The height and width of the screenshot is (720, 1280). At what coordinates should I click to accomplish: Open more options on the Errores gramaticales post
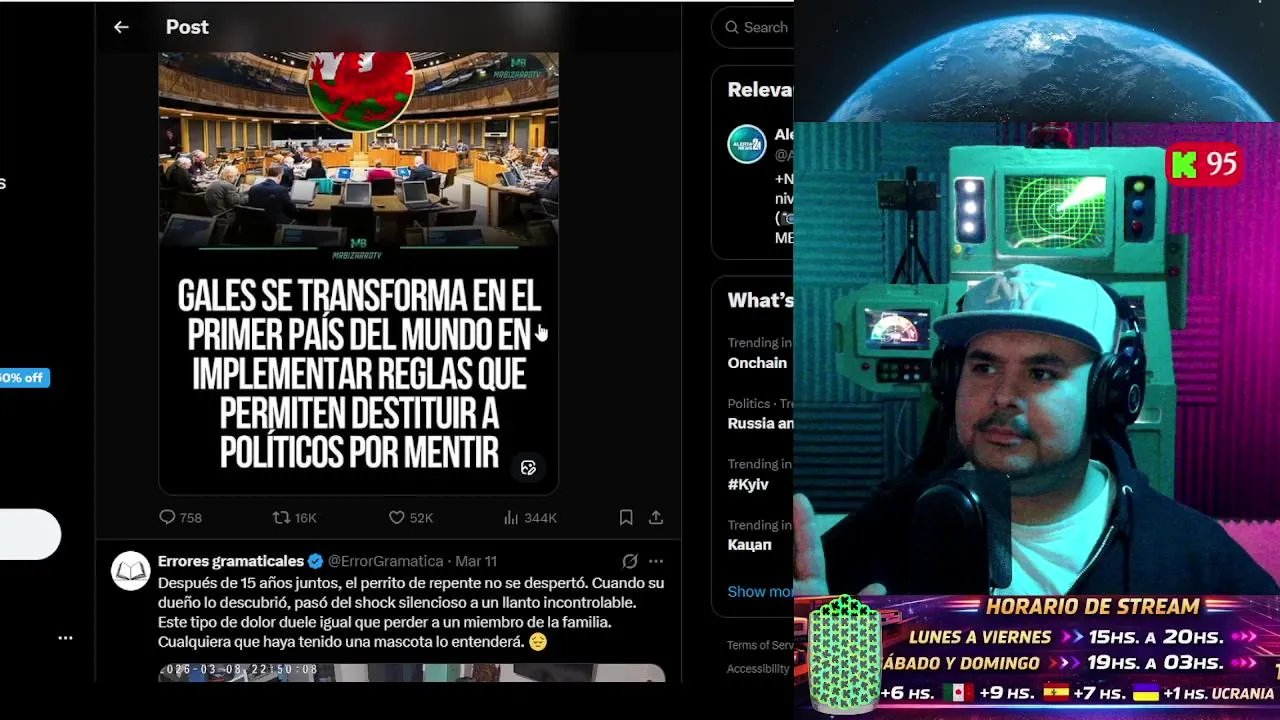[x=656, y=561]
